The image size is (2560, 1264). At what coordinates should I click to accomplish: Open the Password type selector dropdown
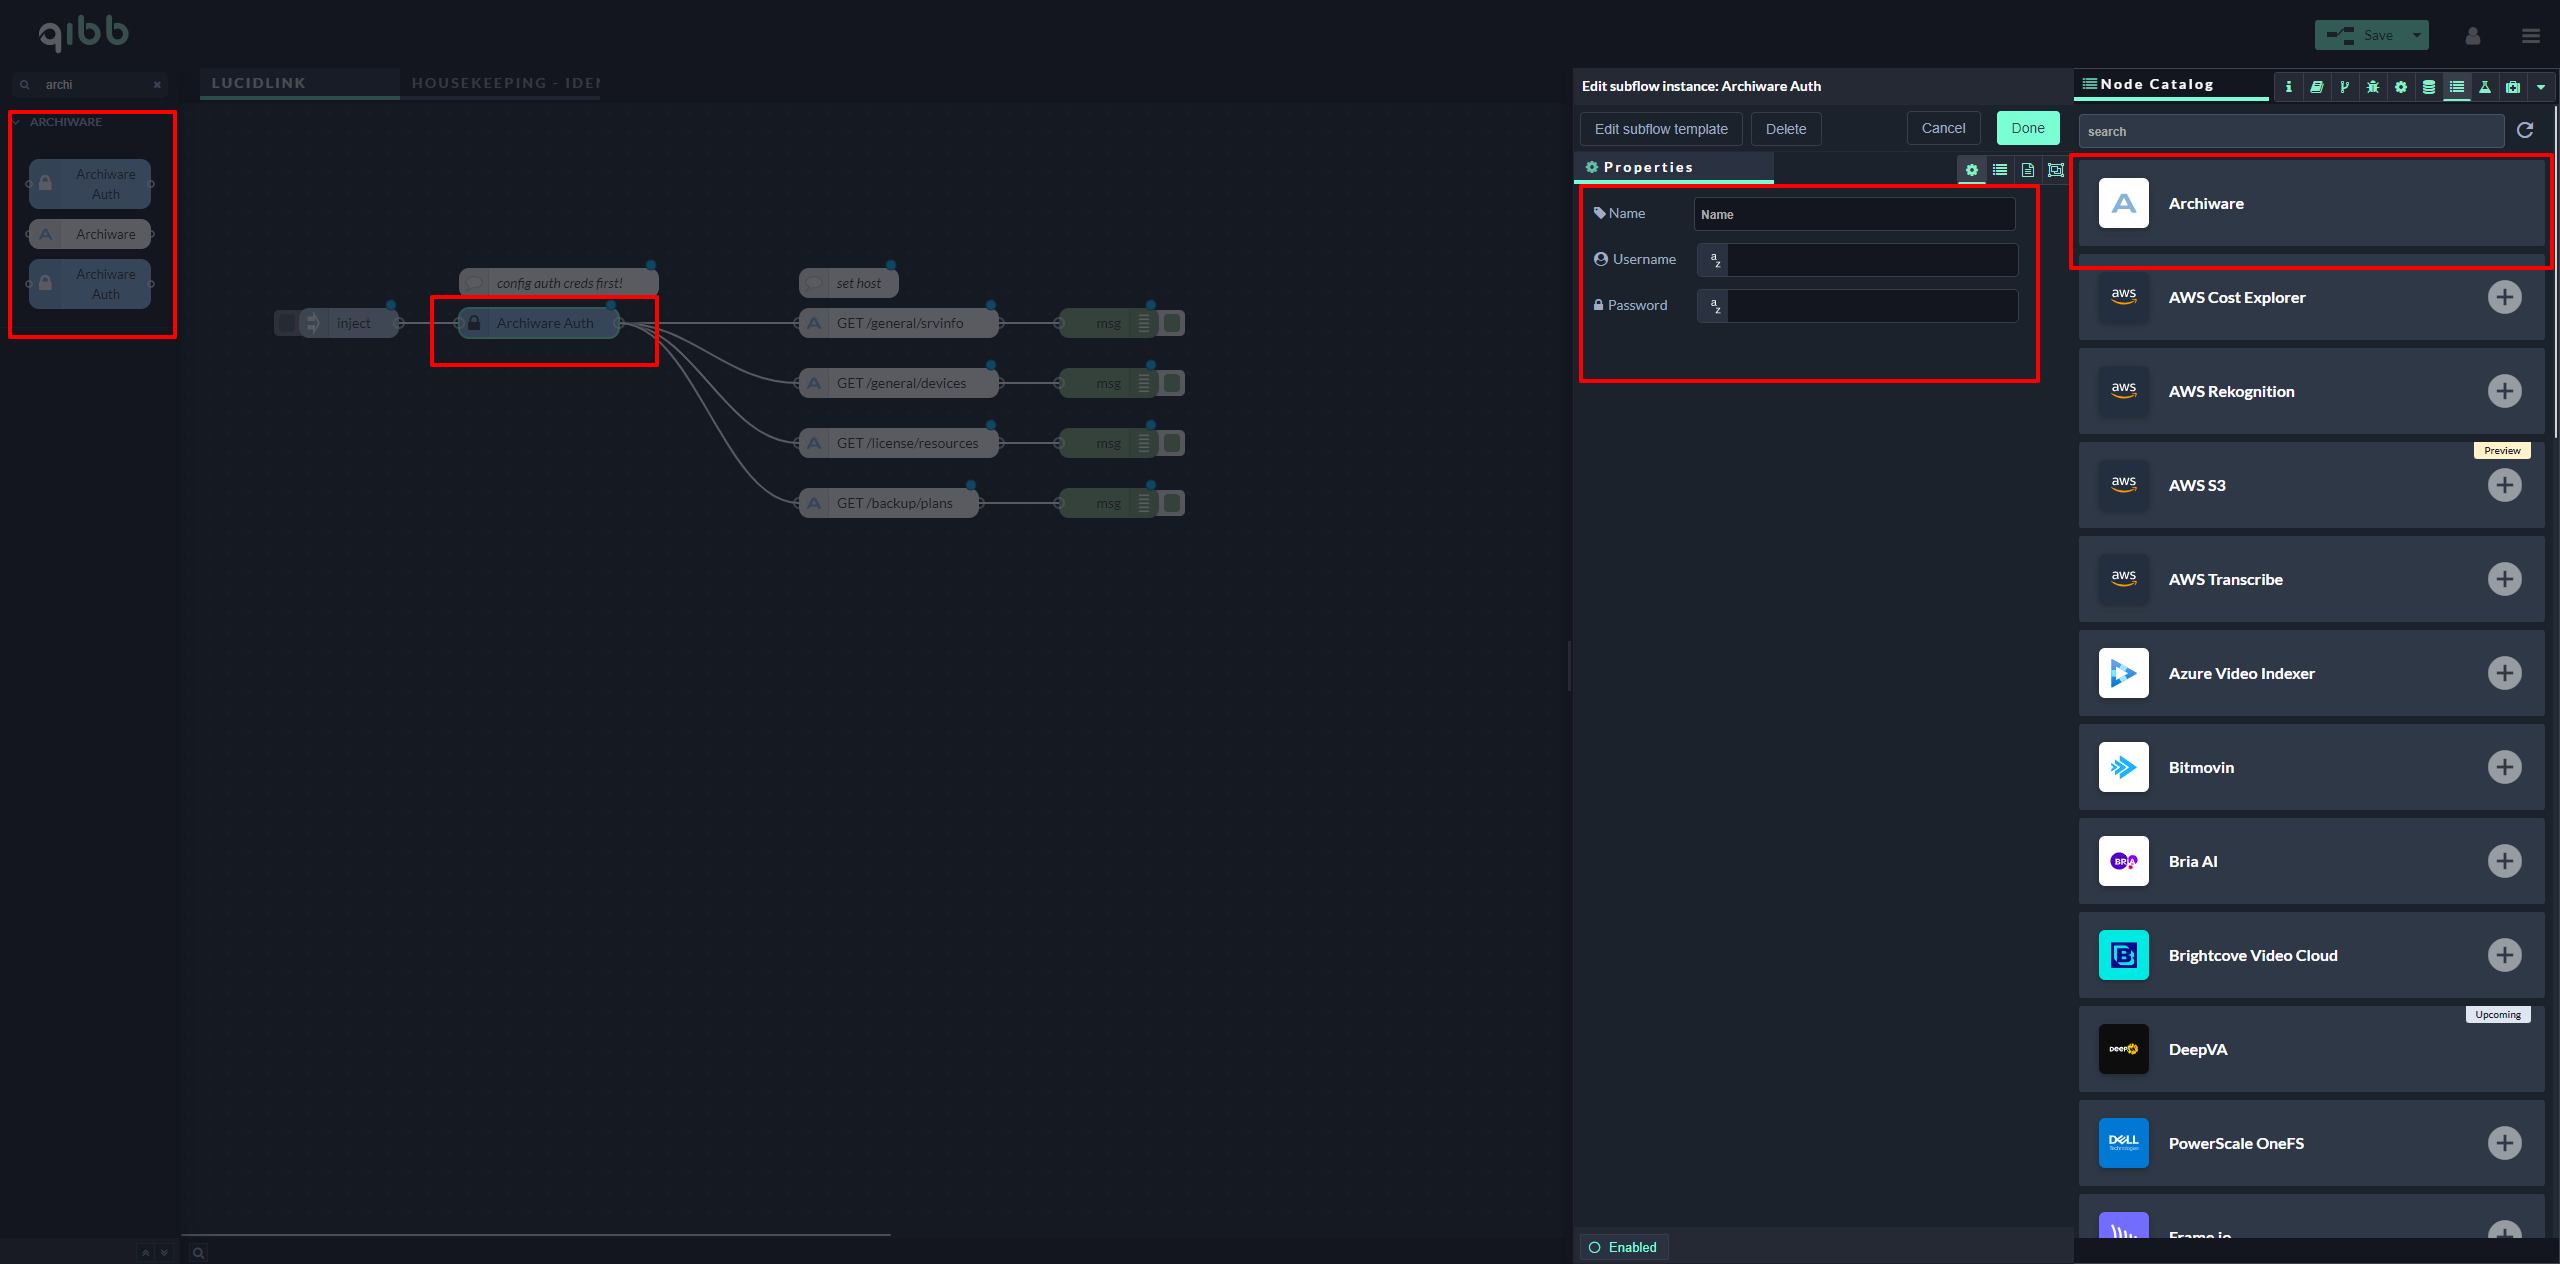[1713, 306]
